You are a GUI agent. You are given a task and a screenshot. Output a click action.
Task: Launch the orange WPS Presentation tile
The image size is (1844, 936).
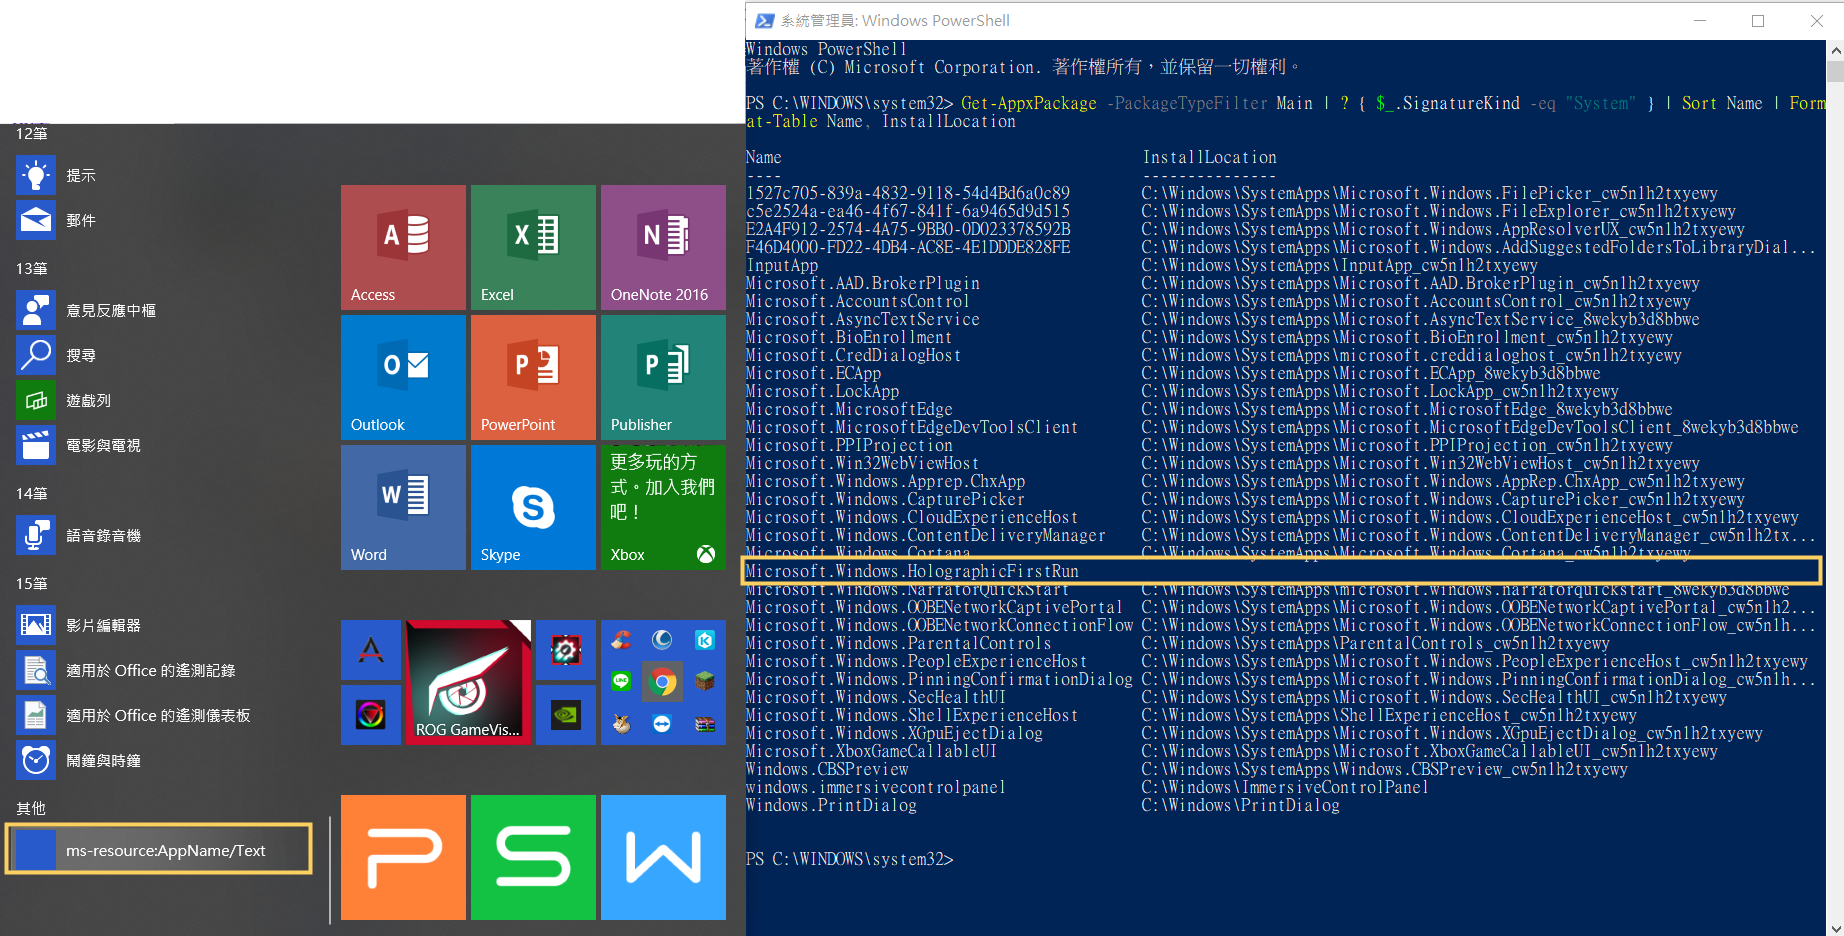(403, 857)
